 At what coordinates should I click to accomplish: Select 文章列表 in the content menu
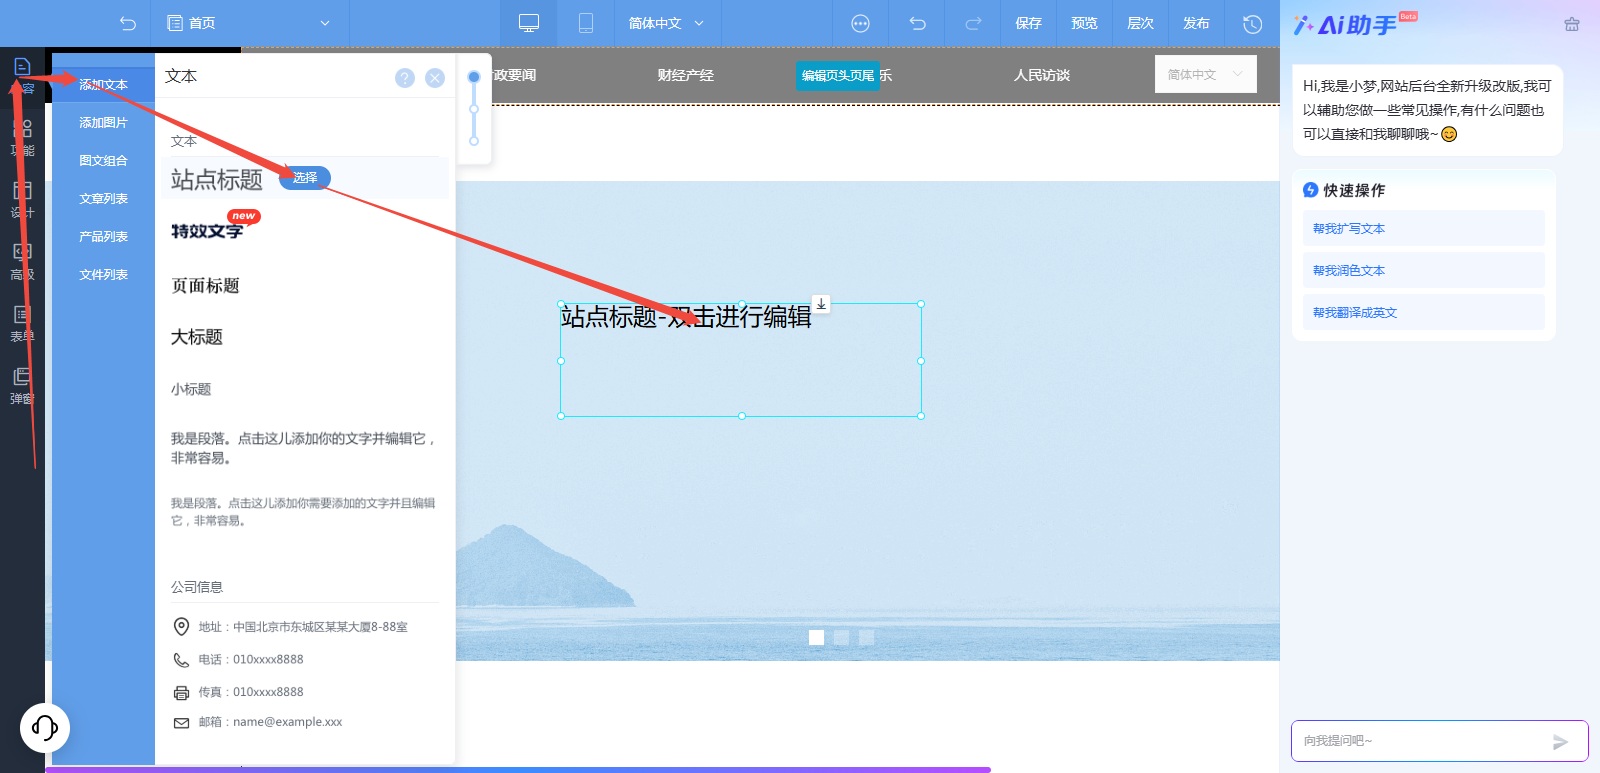(104, 199)
